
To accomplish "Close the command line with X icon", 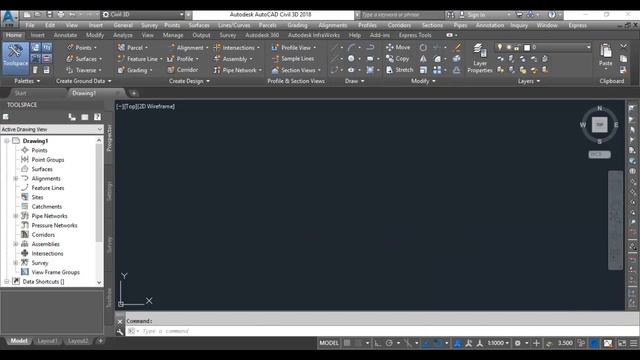I will [x=120, y=322].
